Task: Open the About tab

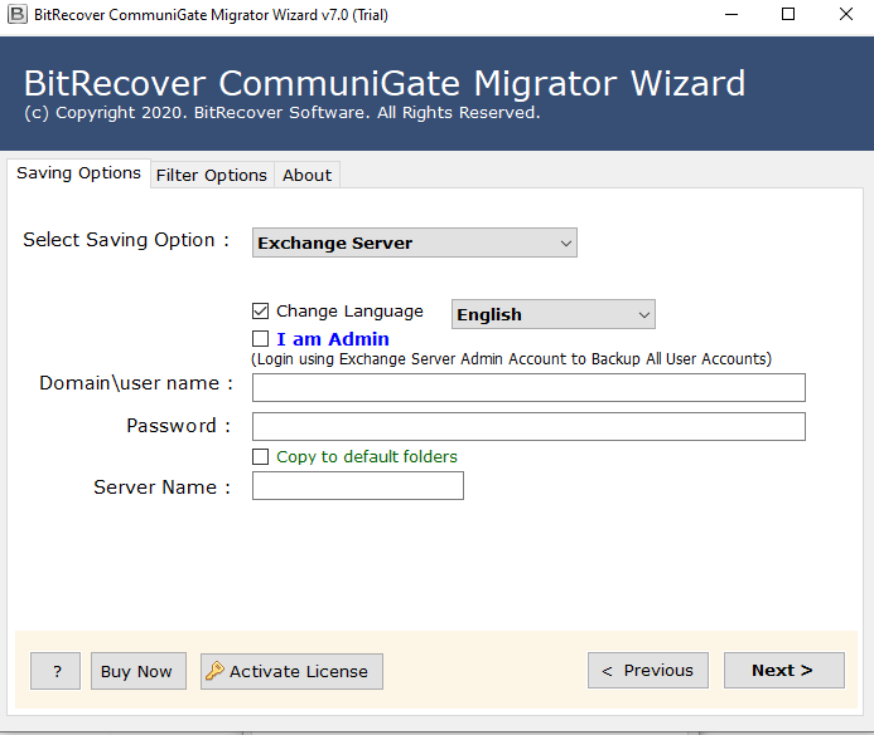Action: pyautogui.click(x=306, y=175)
